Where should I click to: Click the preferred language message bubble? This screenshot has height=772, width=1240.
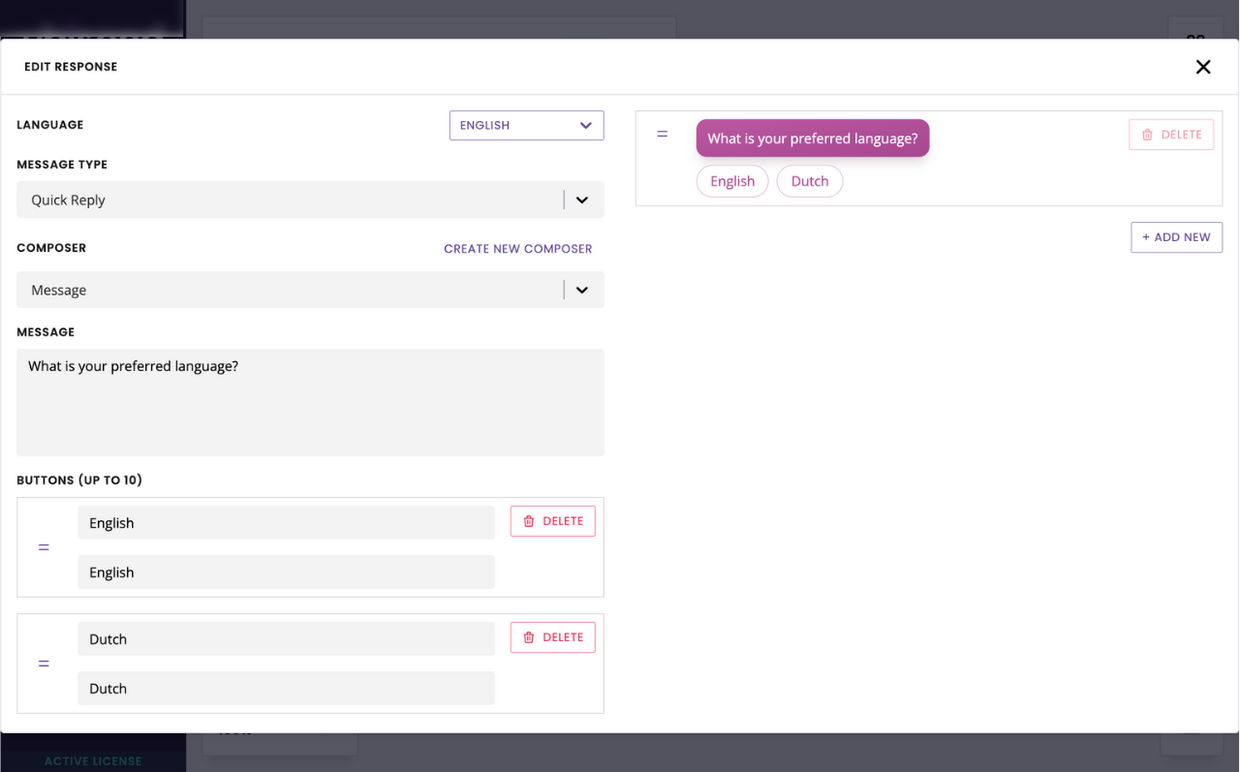coord(812,137)
